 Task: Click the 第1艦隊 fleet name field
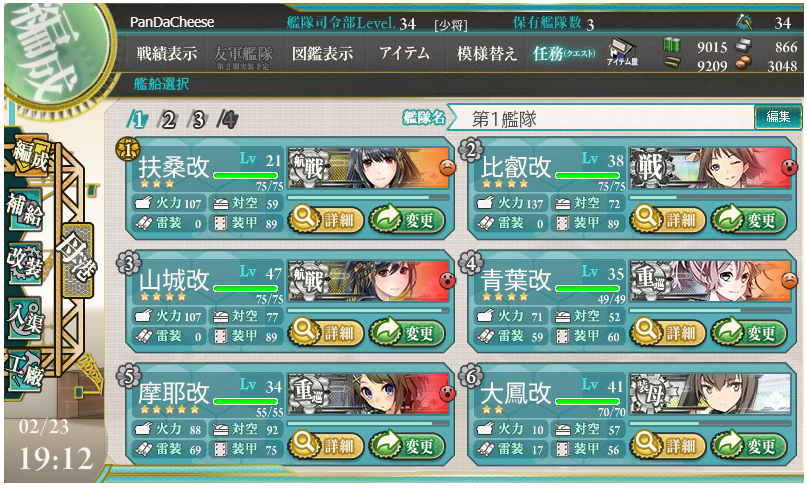[x=600, y=118]
